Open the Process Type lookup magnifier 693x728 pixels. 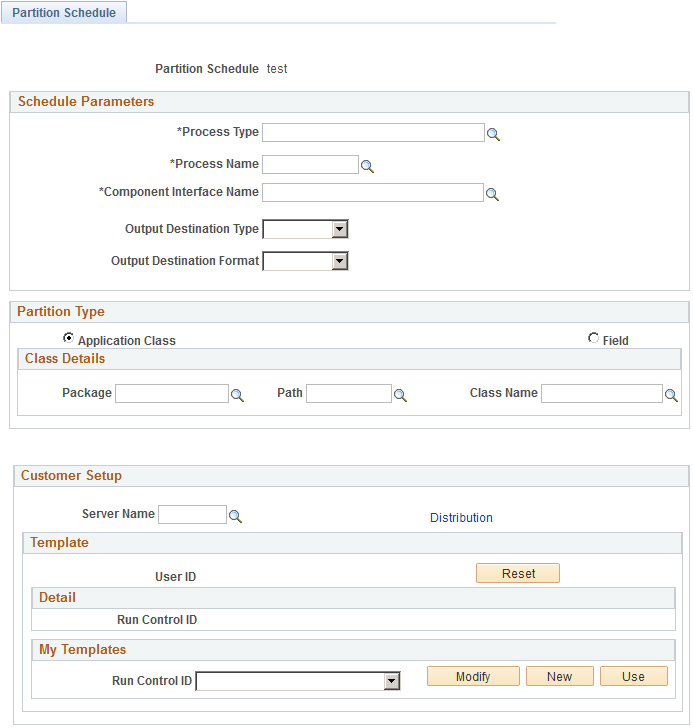(x=493, y=135)
